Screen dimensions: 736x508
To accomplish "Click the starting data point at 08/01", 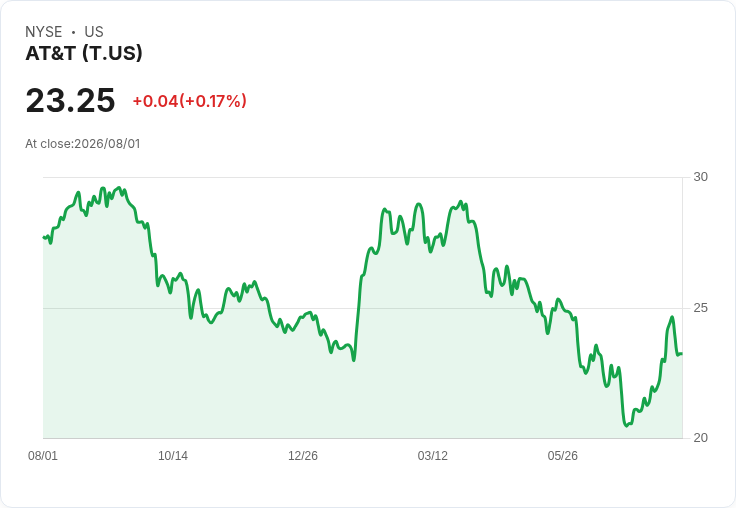I will (x=44, y=237).
